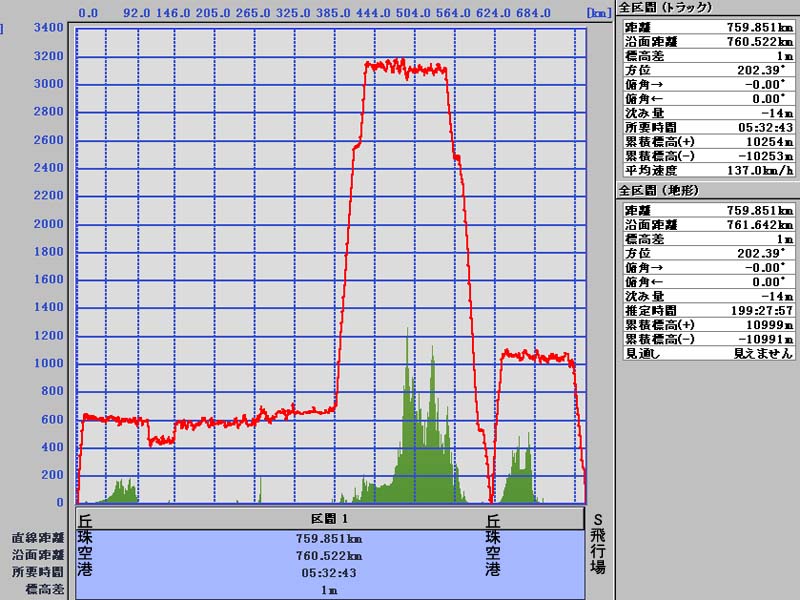Viewport: 800px width, 600px height.
Task: Click the 区間 1 section header bar
Action: point(330,519)
